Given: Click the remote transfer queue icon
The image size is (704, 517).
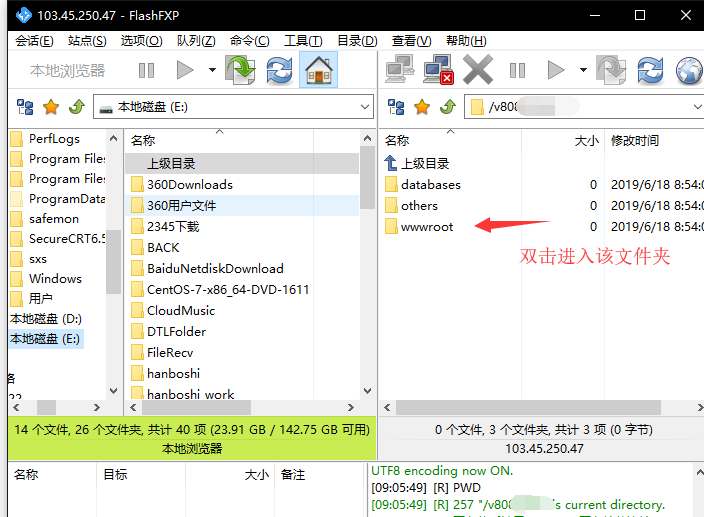Looking at the screenshot, I should coord(611,70).
